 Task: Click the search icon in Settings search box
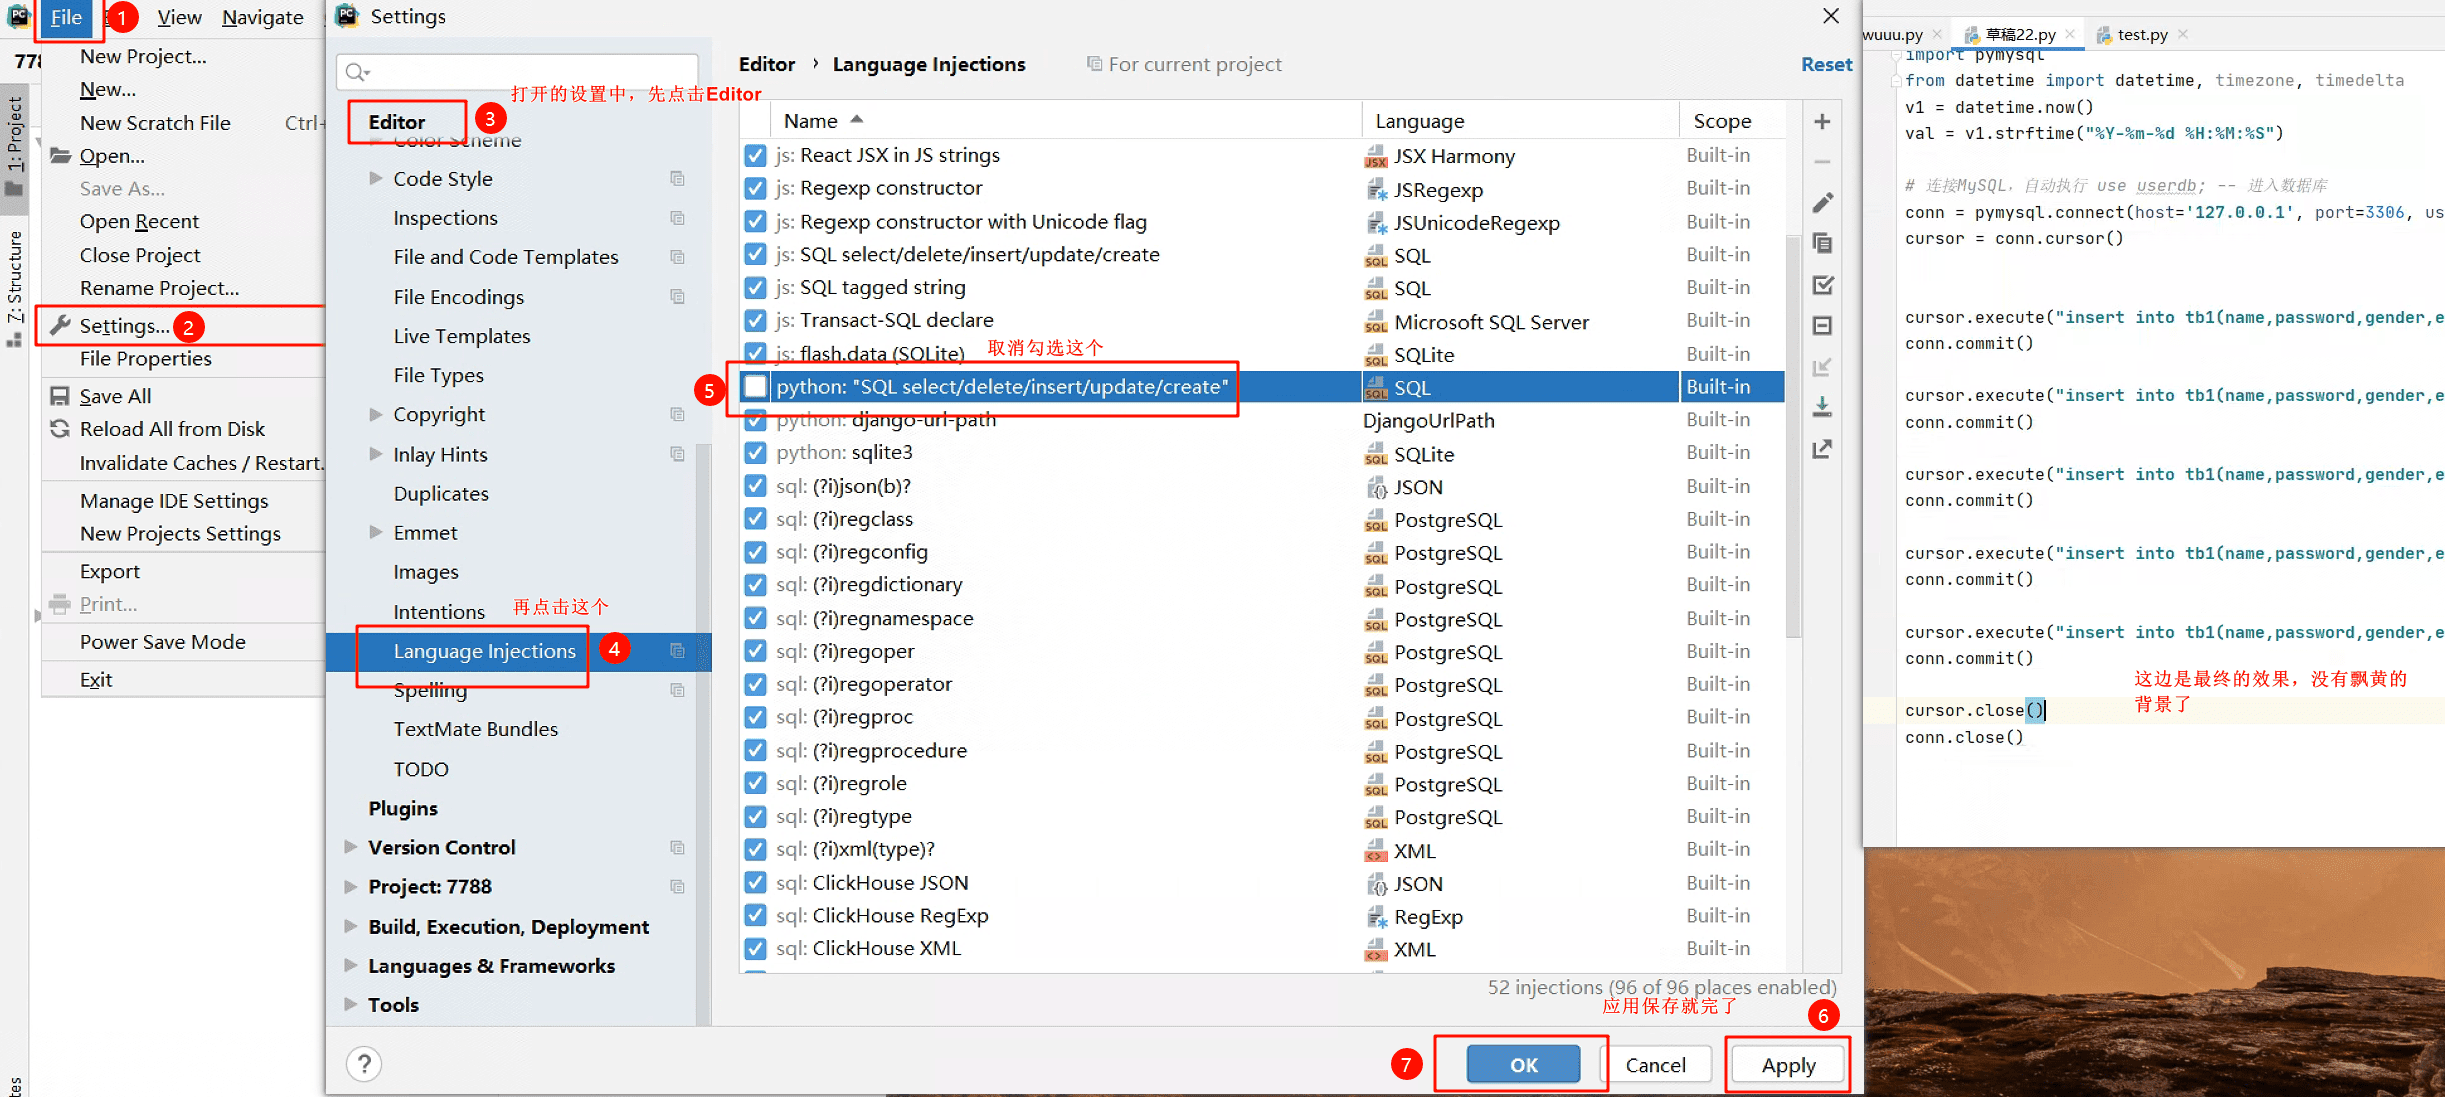pos(356,72)
